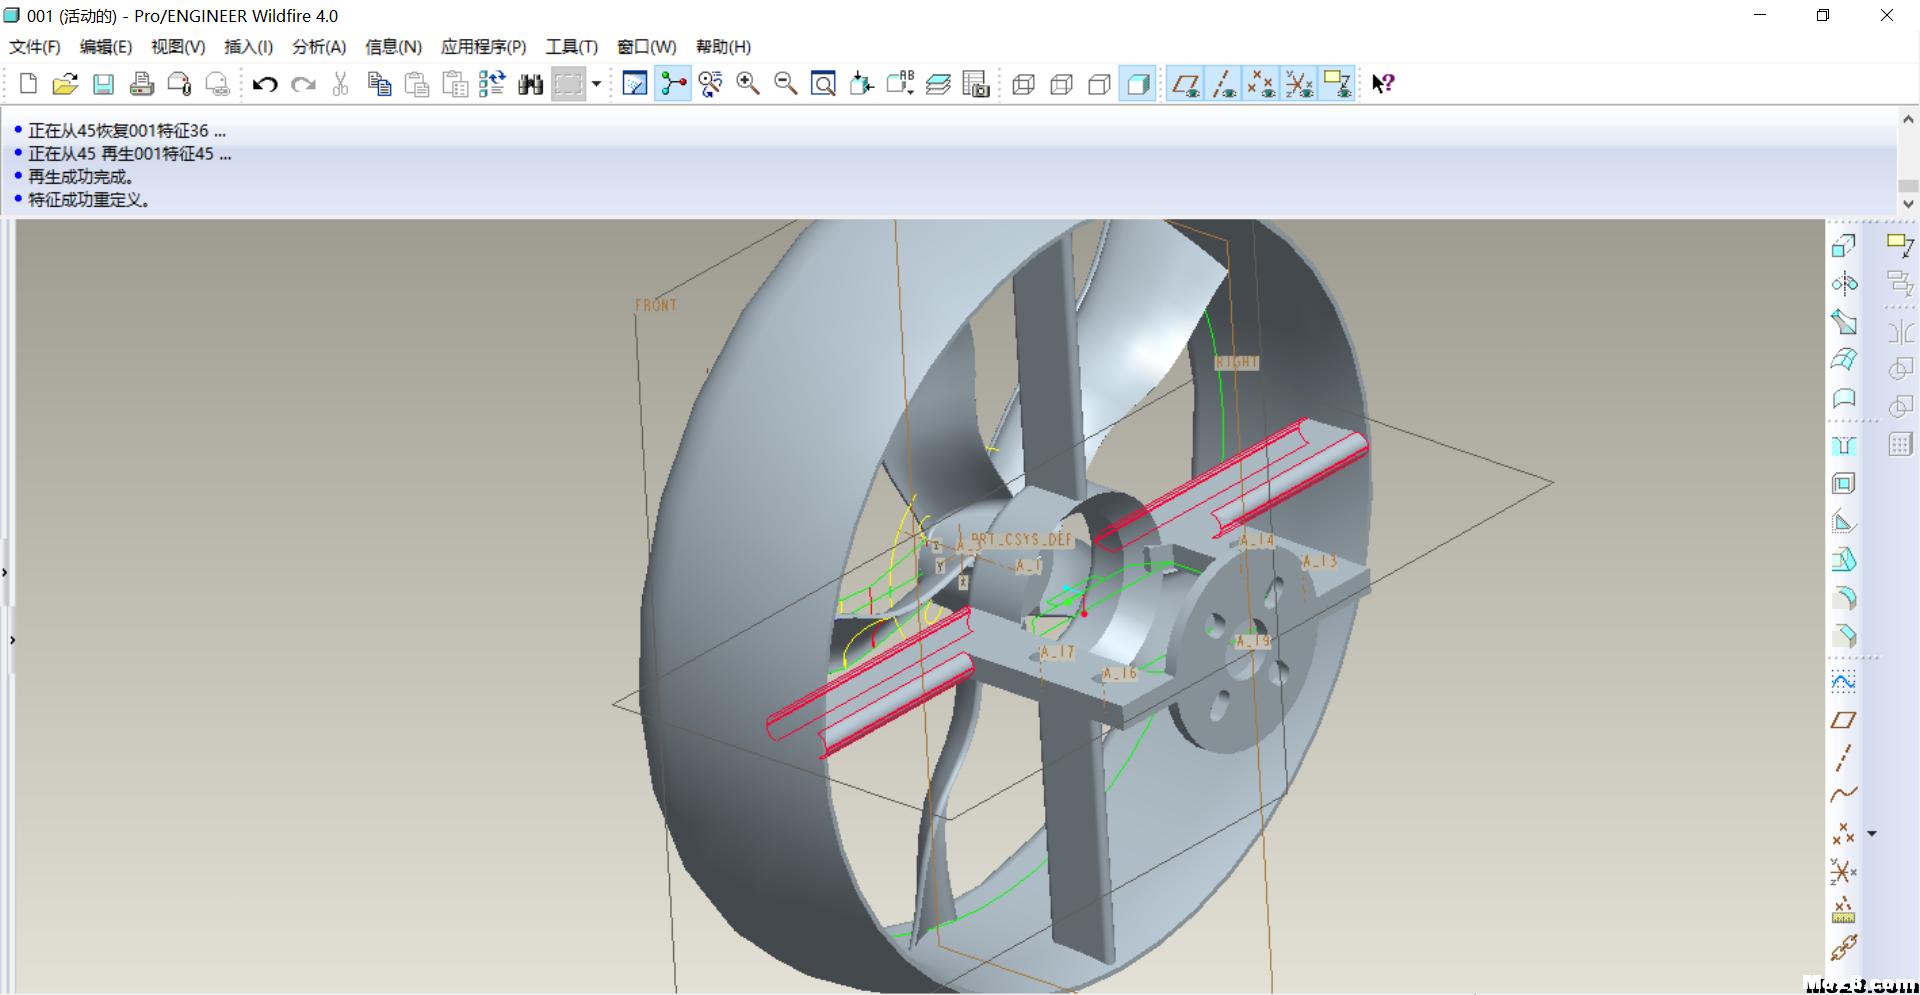Open selection box dropdown arrow
This screenshot has height=995, width=1920.
(597, 84)
